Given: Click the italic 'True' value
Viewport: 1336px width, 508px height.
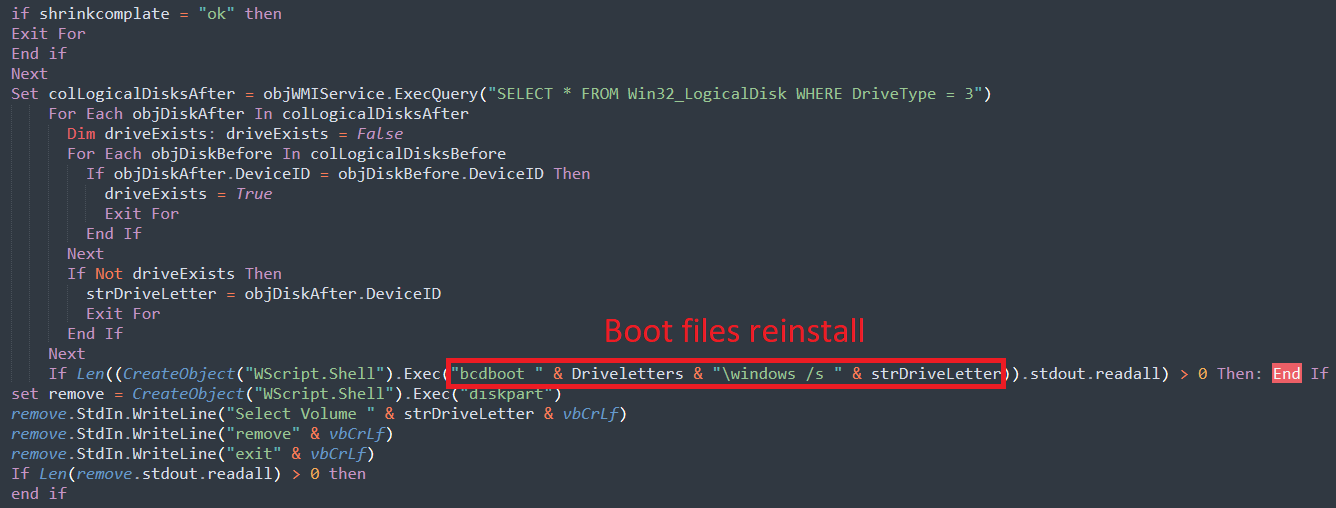Looking at the screenshot, I should 254,194.
